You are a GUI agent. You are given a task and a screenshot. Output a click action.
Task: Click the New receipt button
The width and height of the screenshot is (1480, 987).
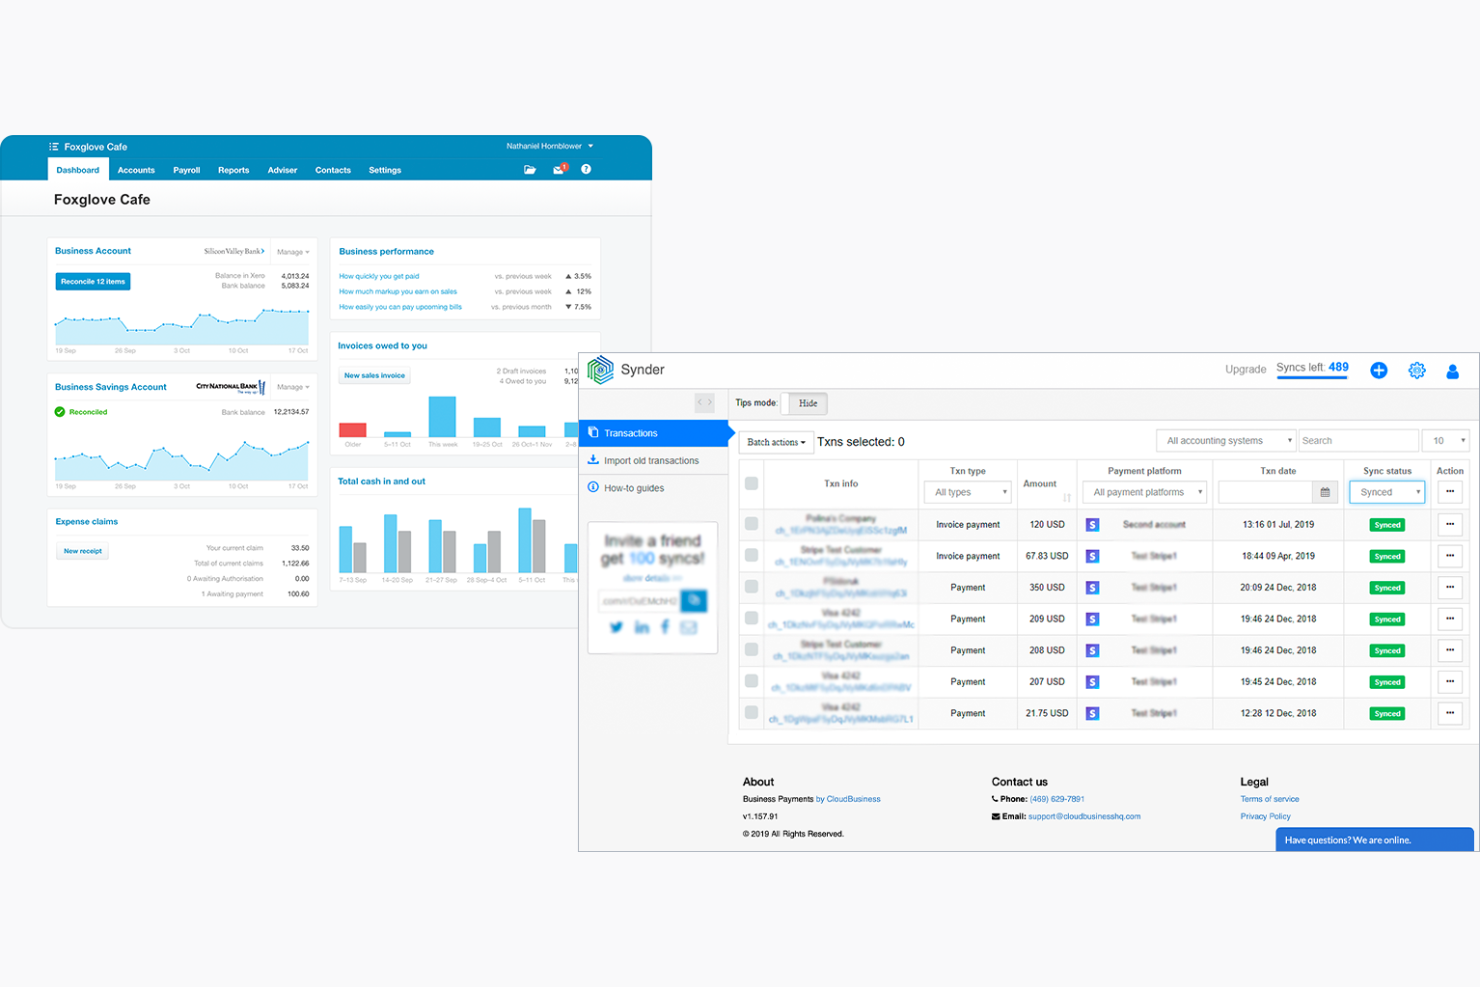coord(83,551)
